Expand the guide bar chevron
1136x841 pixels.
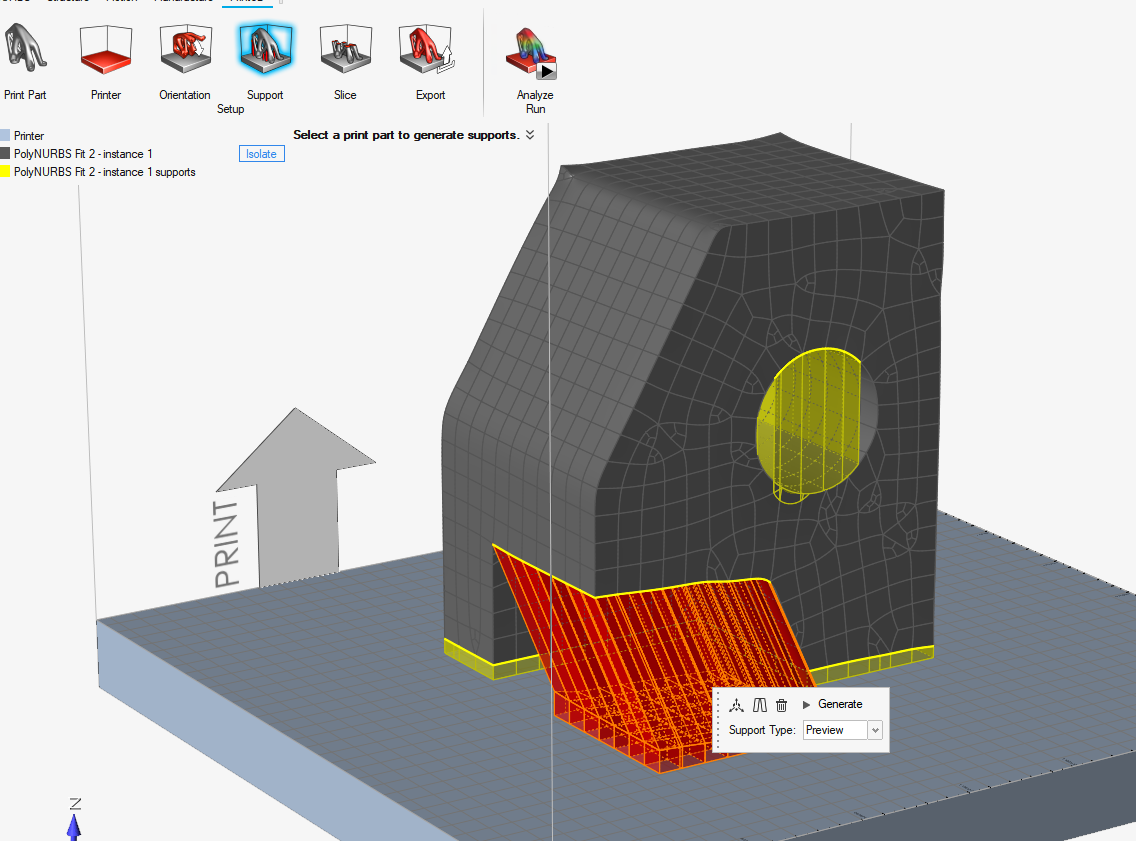pos(530,135)
